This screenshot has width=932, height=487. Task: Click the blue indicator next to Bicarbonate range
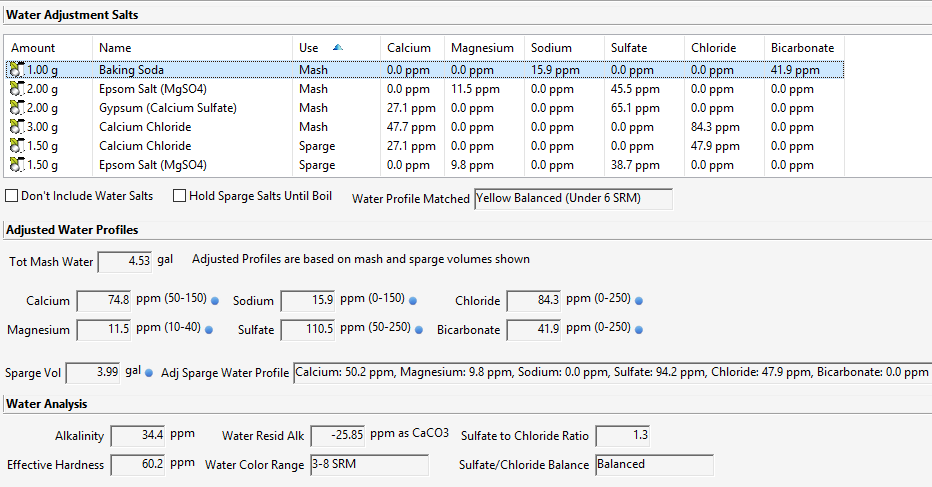pyautogui.click(x=639, y=329)
